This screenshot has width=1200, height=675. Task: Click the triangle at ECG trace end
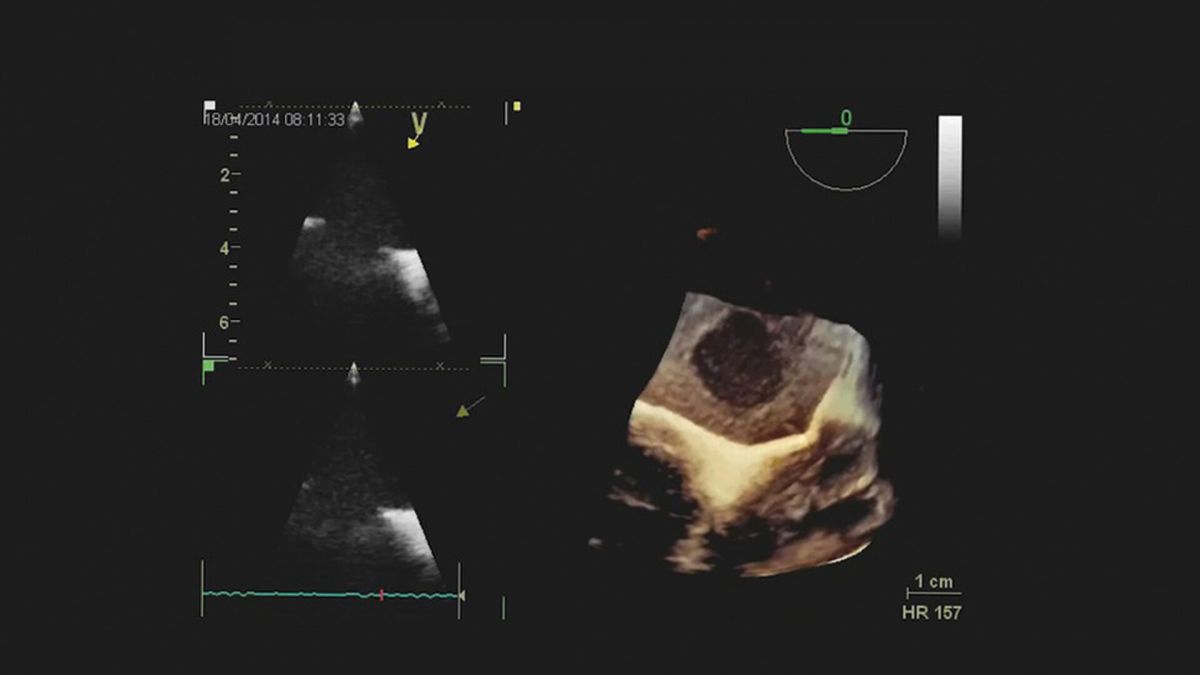[461, 595]
